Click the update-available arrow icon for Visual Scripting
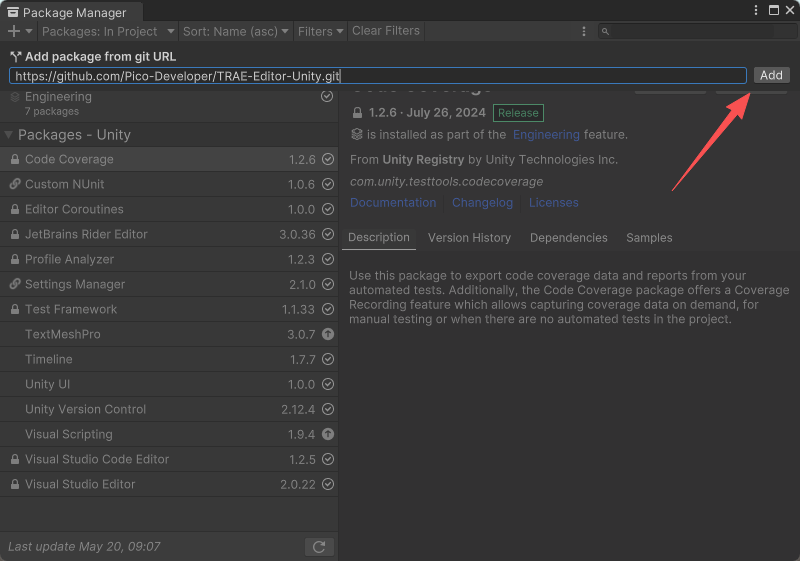The image size is (800, 561). [x=328, y=434]
